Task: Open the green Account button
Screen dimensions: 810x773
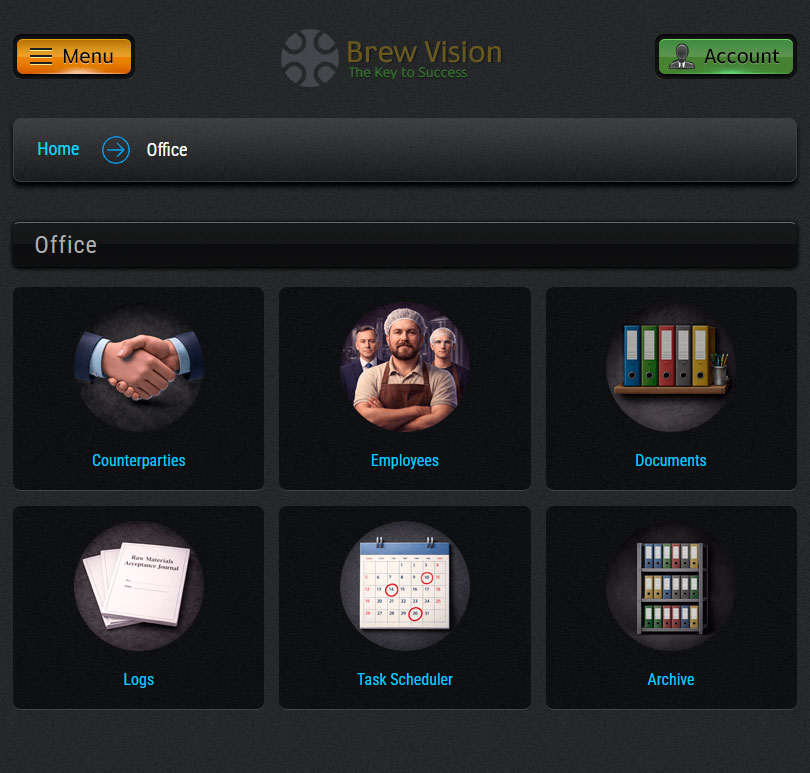Action: (x=725, y=56)
